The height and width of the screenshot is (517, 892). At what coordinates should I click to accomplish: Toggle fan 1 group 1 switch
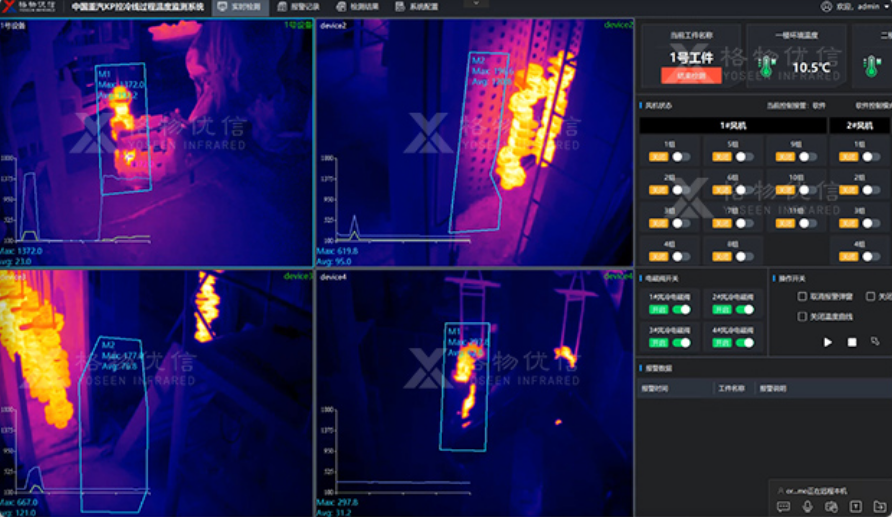680,157
